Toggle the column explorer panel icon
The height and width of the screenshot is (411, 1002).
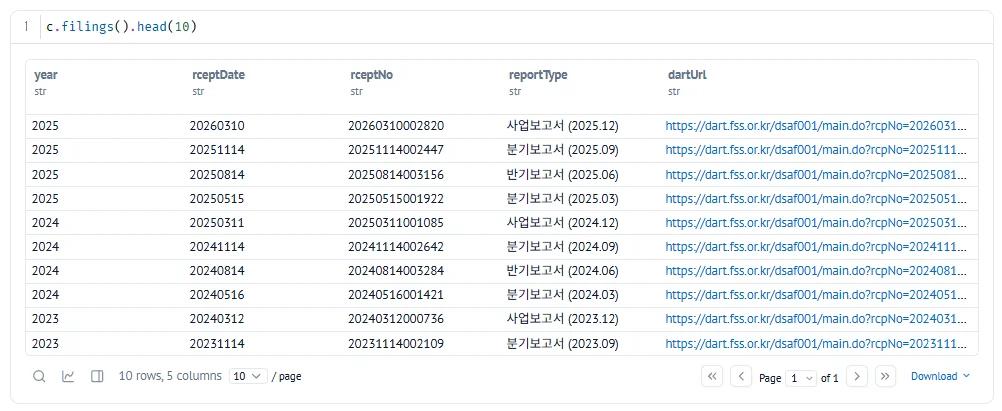(97, 376)
